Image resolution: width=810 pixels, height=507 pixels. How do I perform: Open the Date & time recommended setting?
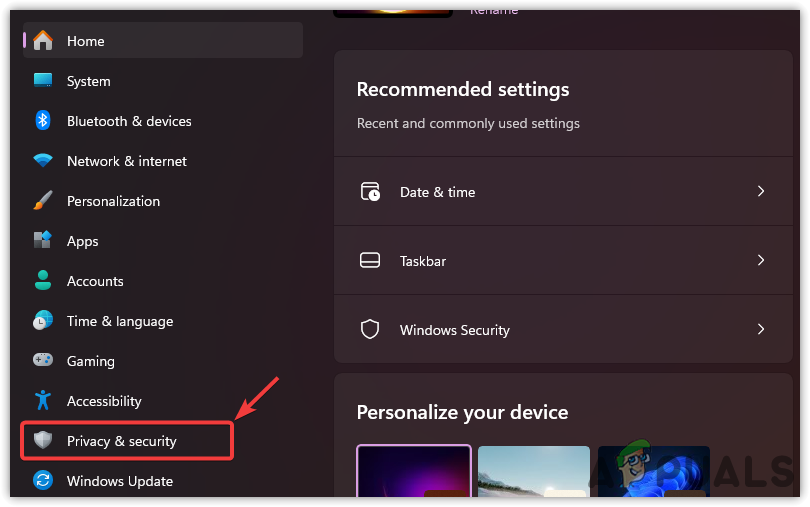pyautogui.click(x=437, y=192)
